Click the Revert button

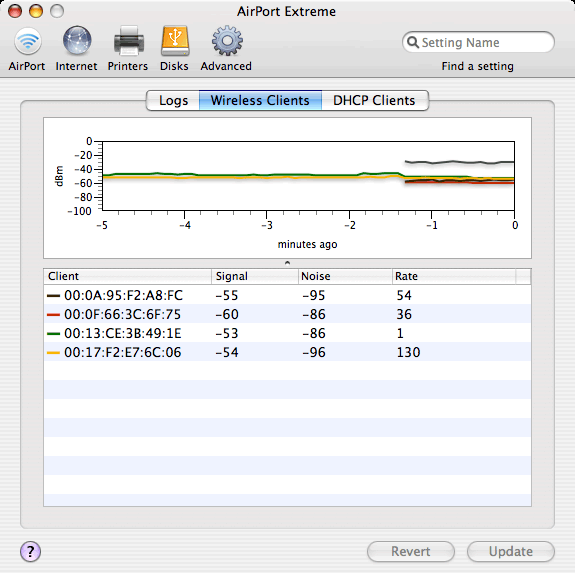click(411, 551)
